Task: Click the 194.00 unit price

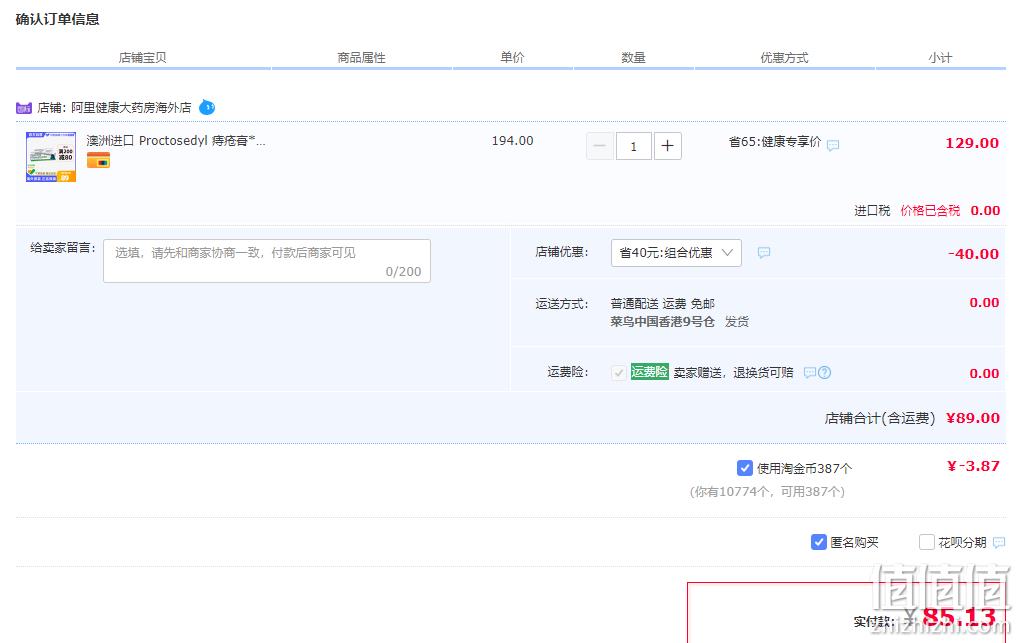Action: coord(513,141)
